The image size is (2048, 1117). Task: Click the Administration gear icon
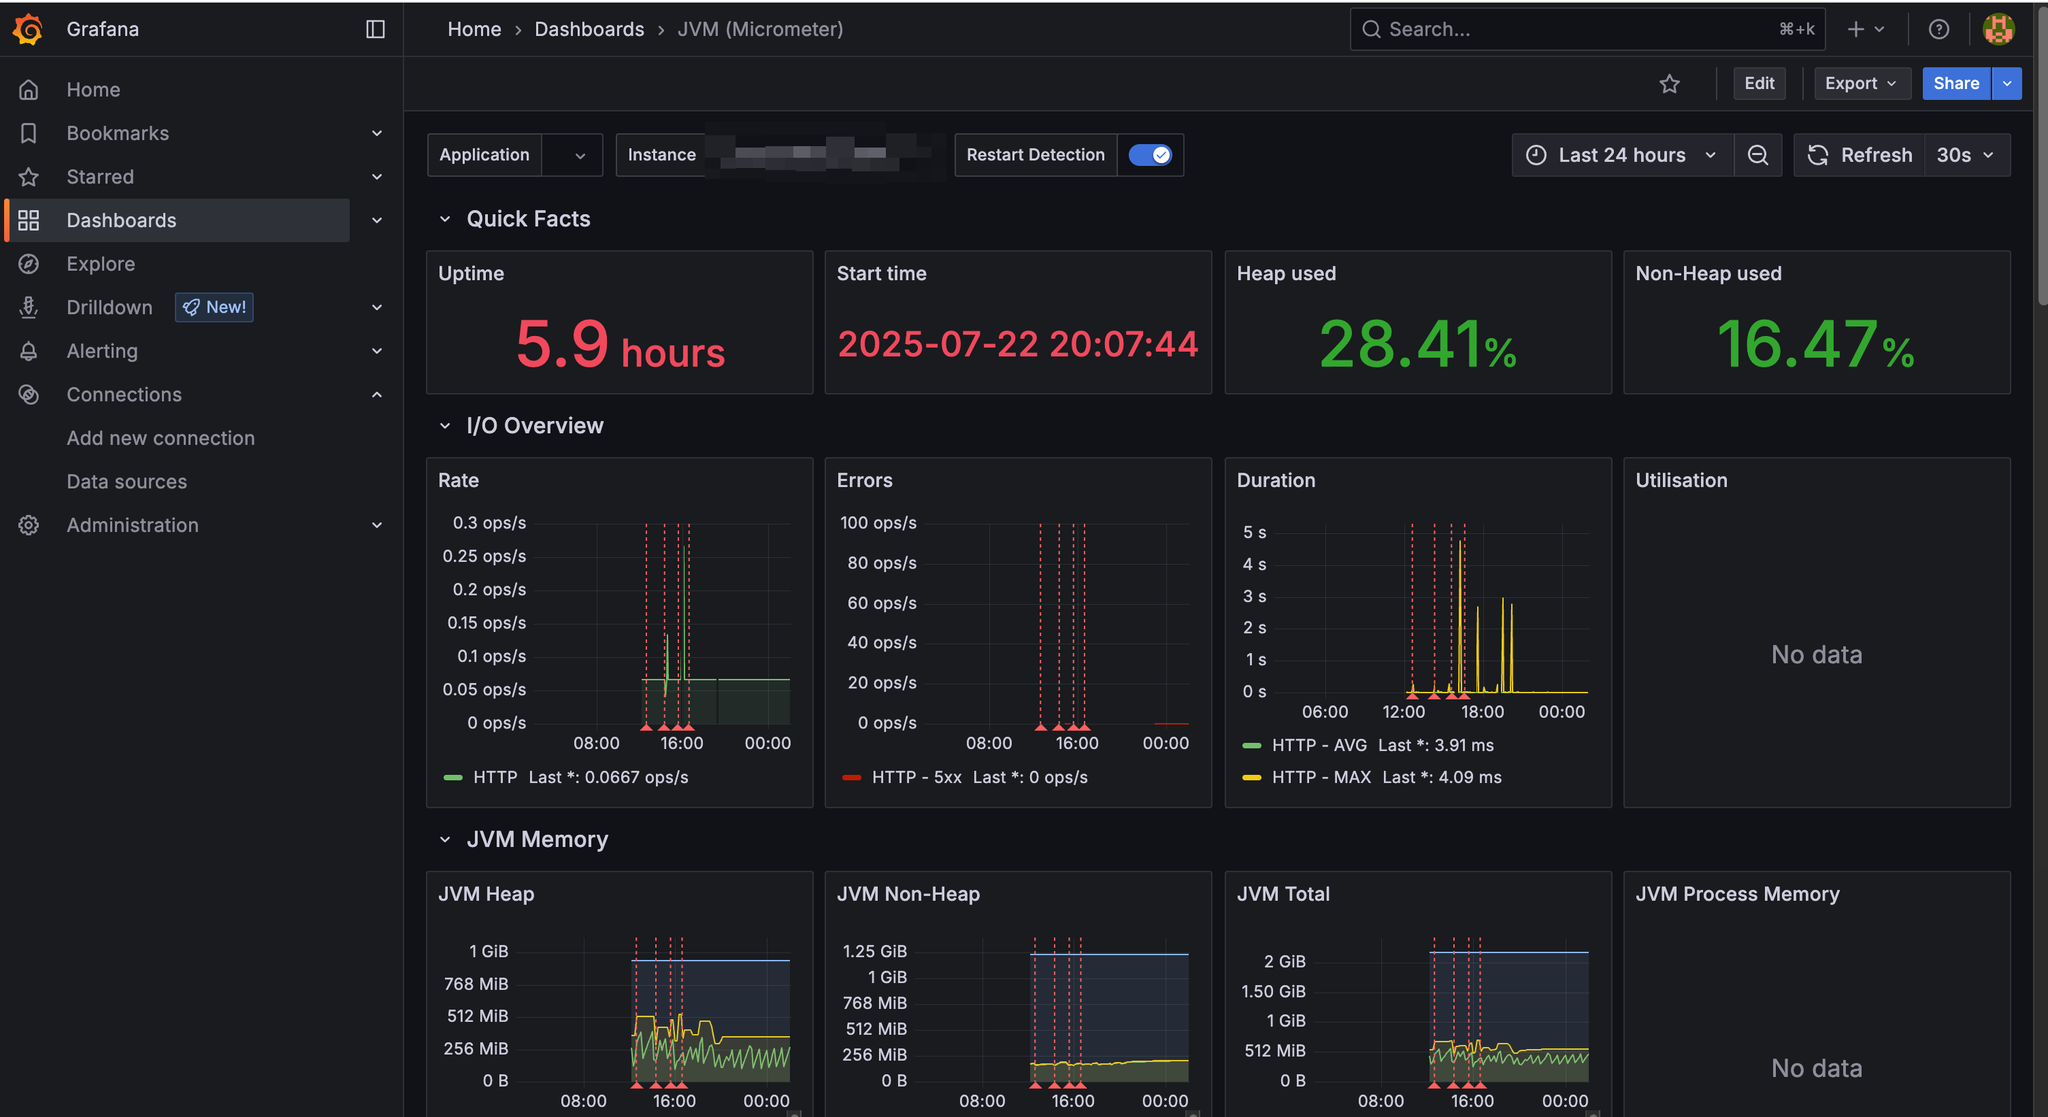(29, 525)
